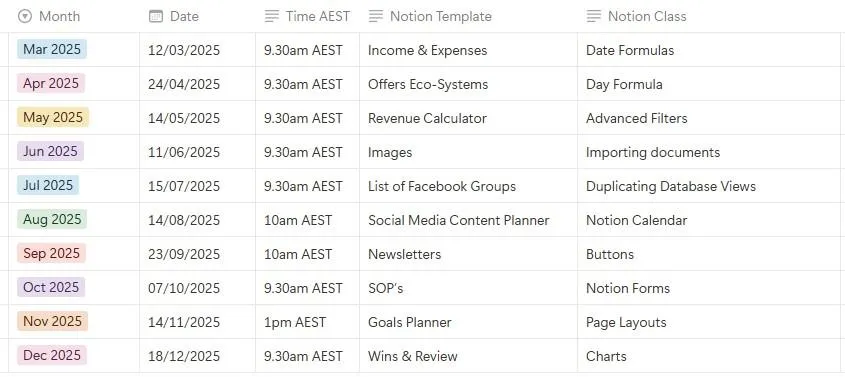Select the Income & Expenses template cell
This screenshot has height=377, width=845.
click(468, 50)
